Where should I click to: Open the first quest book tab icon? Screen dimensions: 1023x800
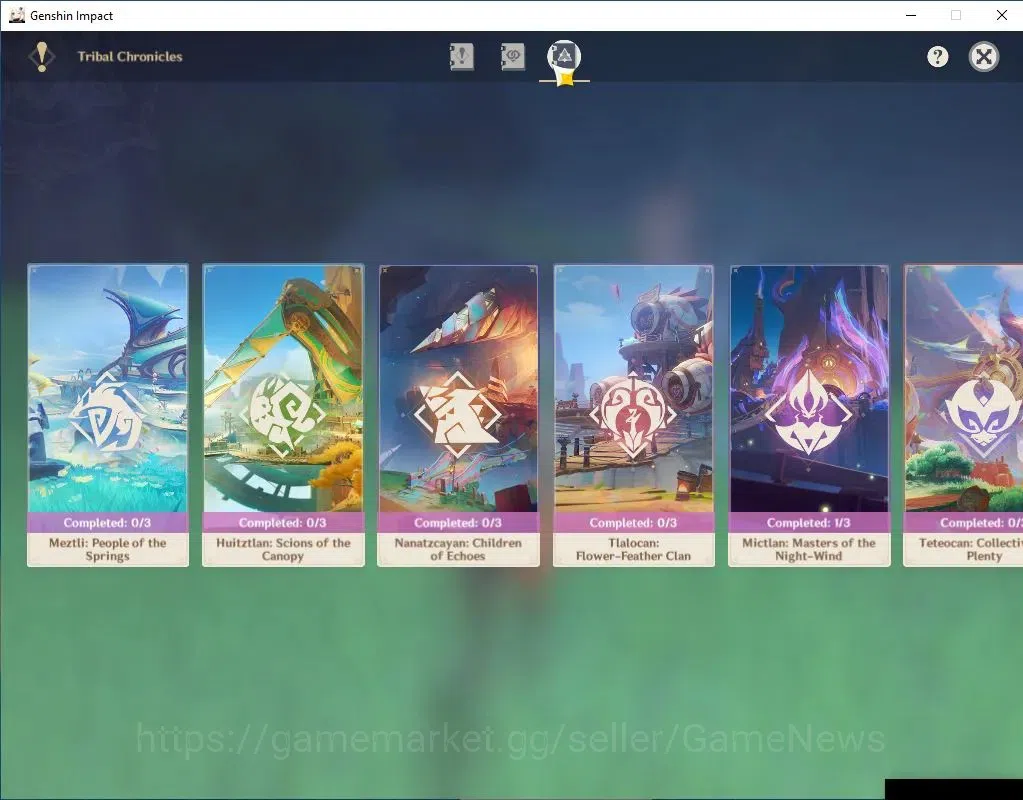(461, 57)
